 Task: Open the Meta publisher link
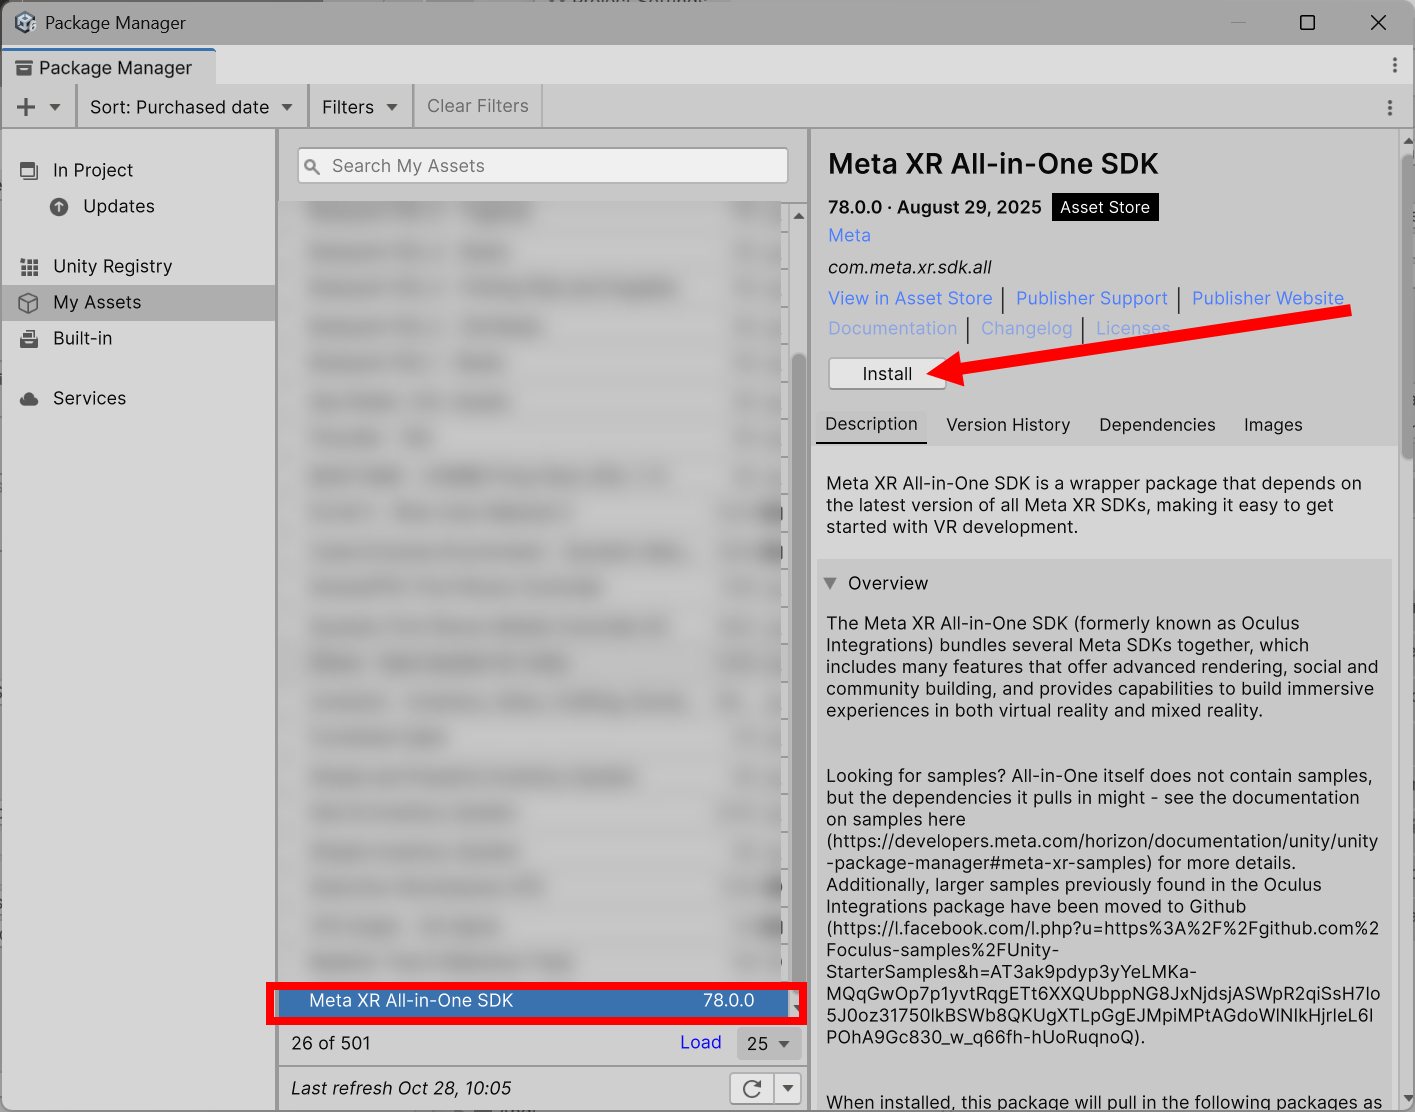pyautogui.click(x=849, y=235)
